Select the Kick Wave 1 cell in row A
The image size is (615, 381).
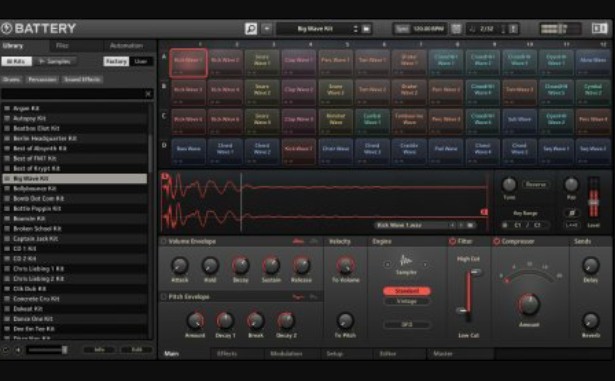coord(189,62)
